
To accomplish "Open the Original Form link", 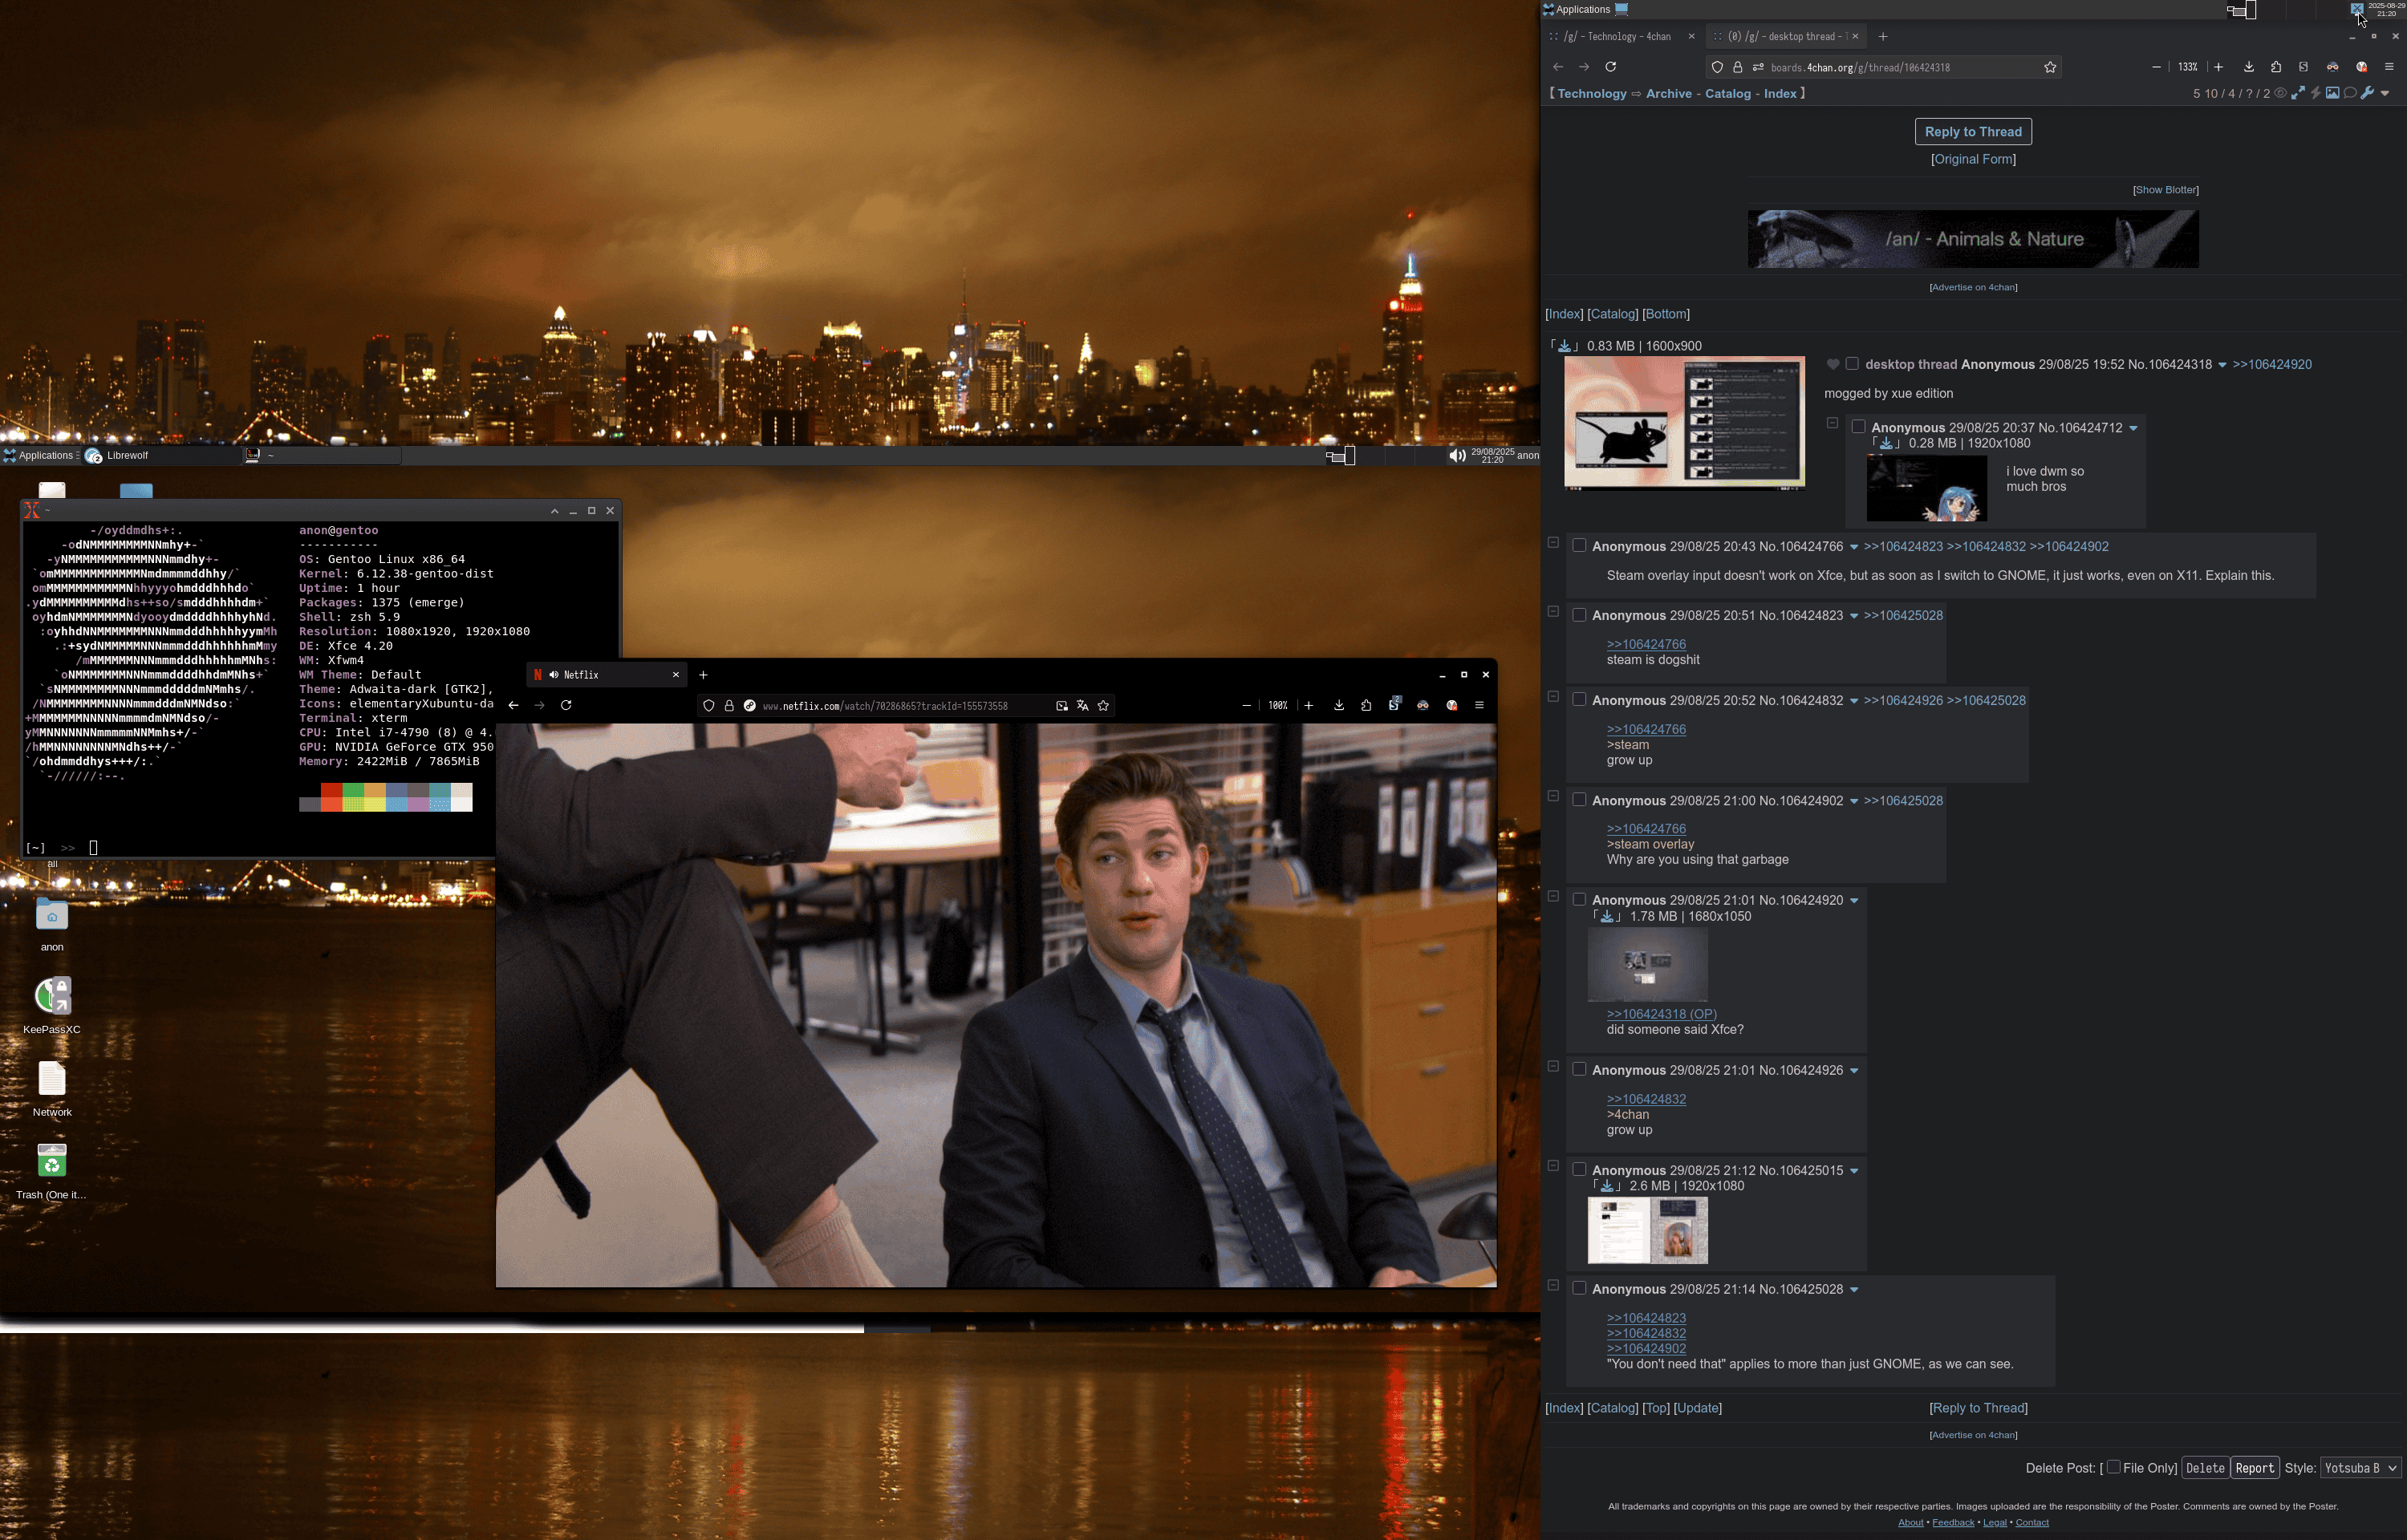I will point(1973,159).
